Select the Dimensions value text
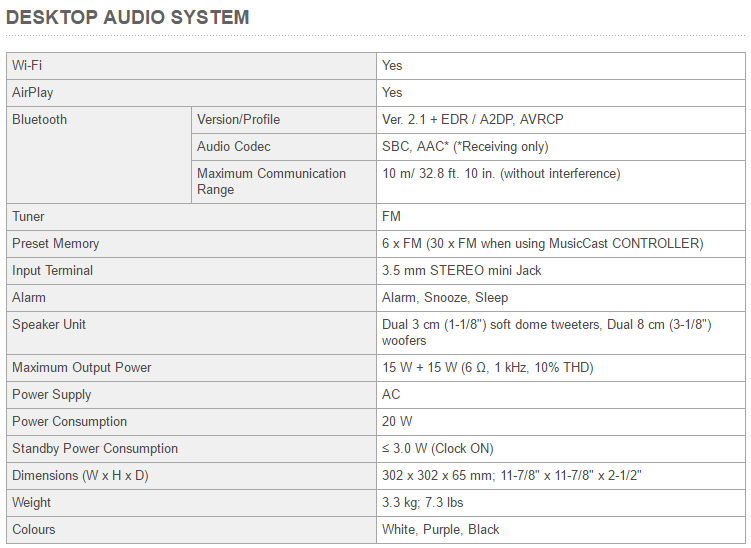Image resolution: width=751 pixels, height=548 pixels. pos(512,475)
